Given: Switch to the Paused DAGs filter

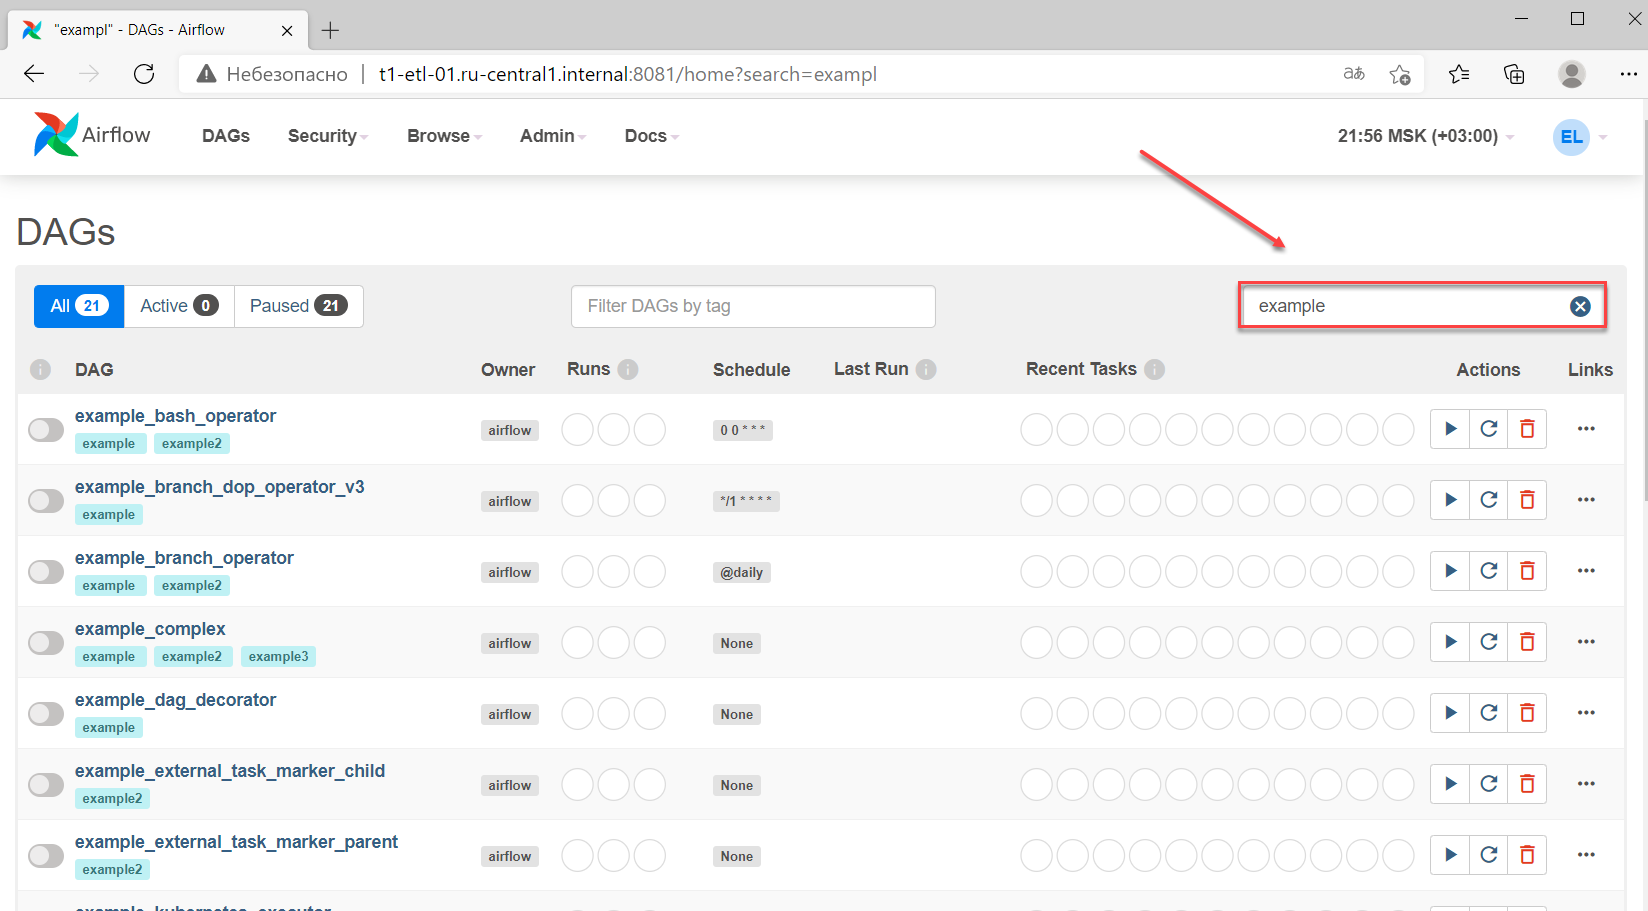Looking at the screenshot, I should [298, 306].
